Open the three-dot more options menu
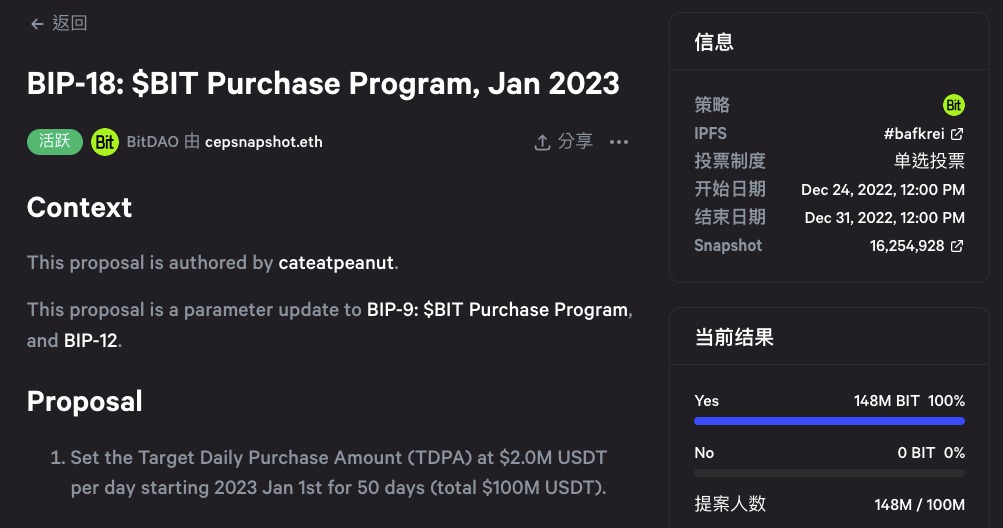Screen dimensions: 1003x528 [619, 142]
